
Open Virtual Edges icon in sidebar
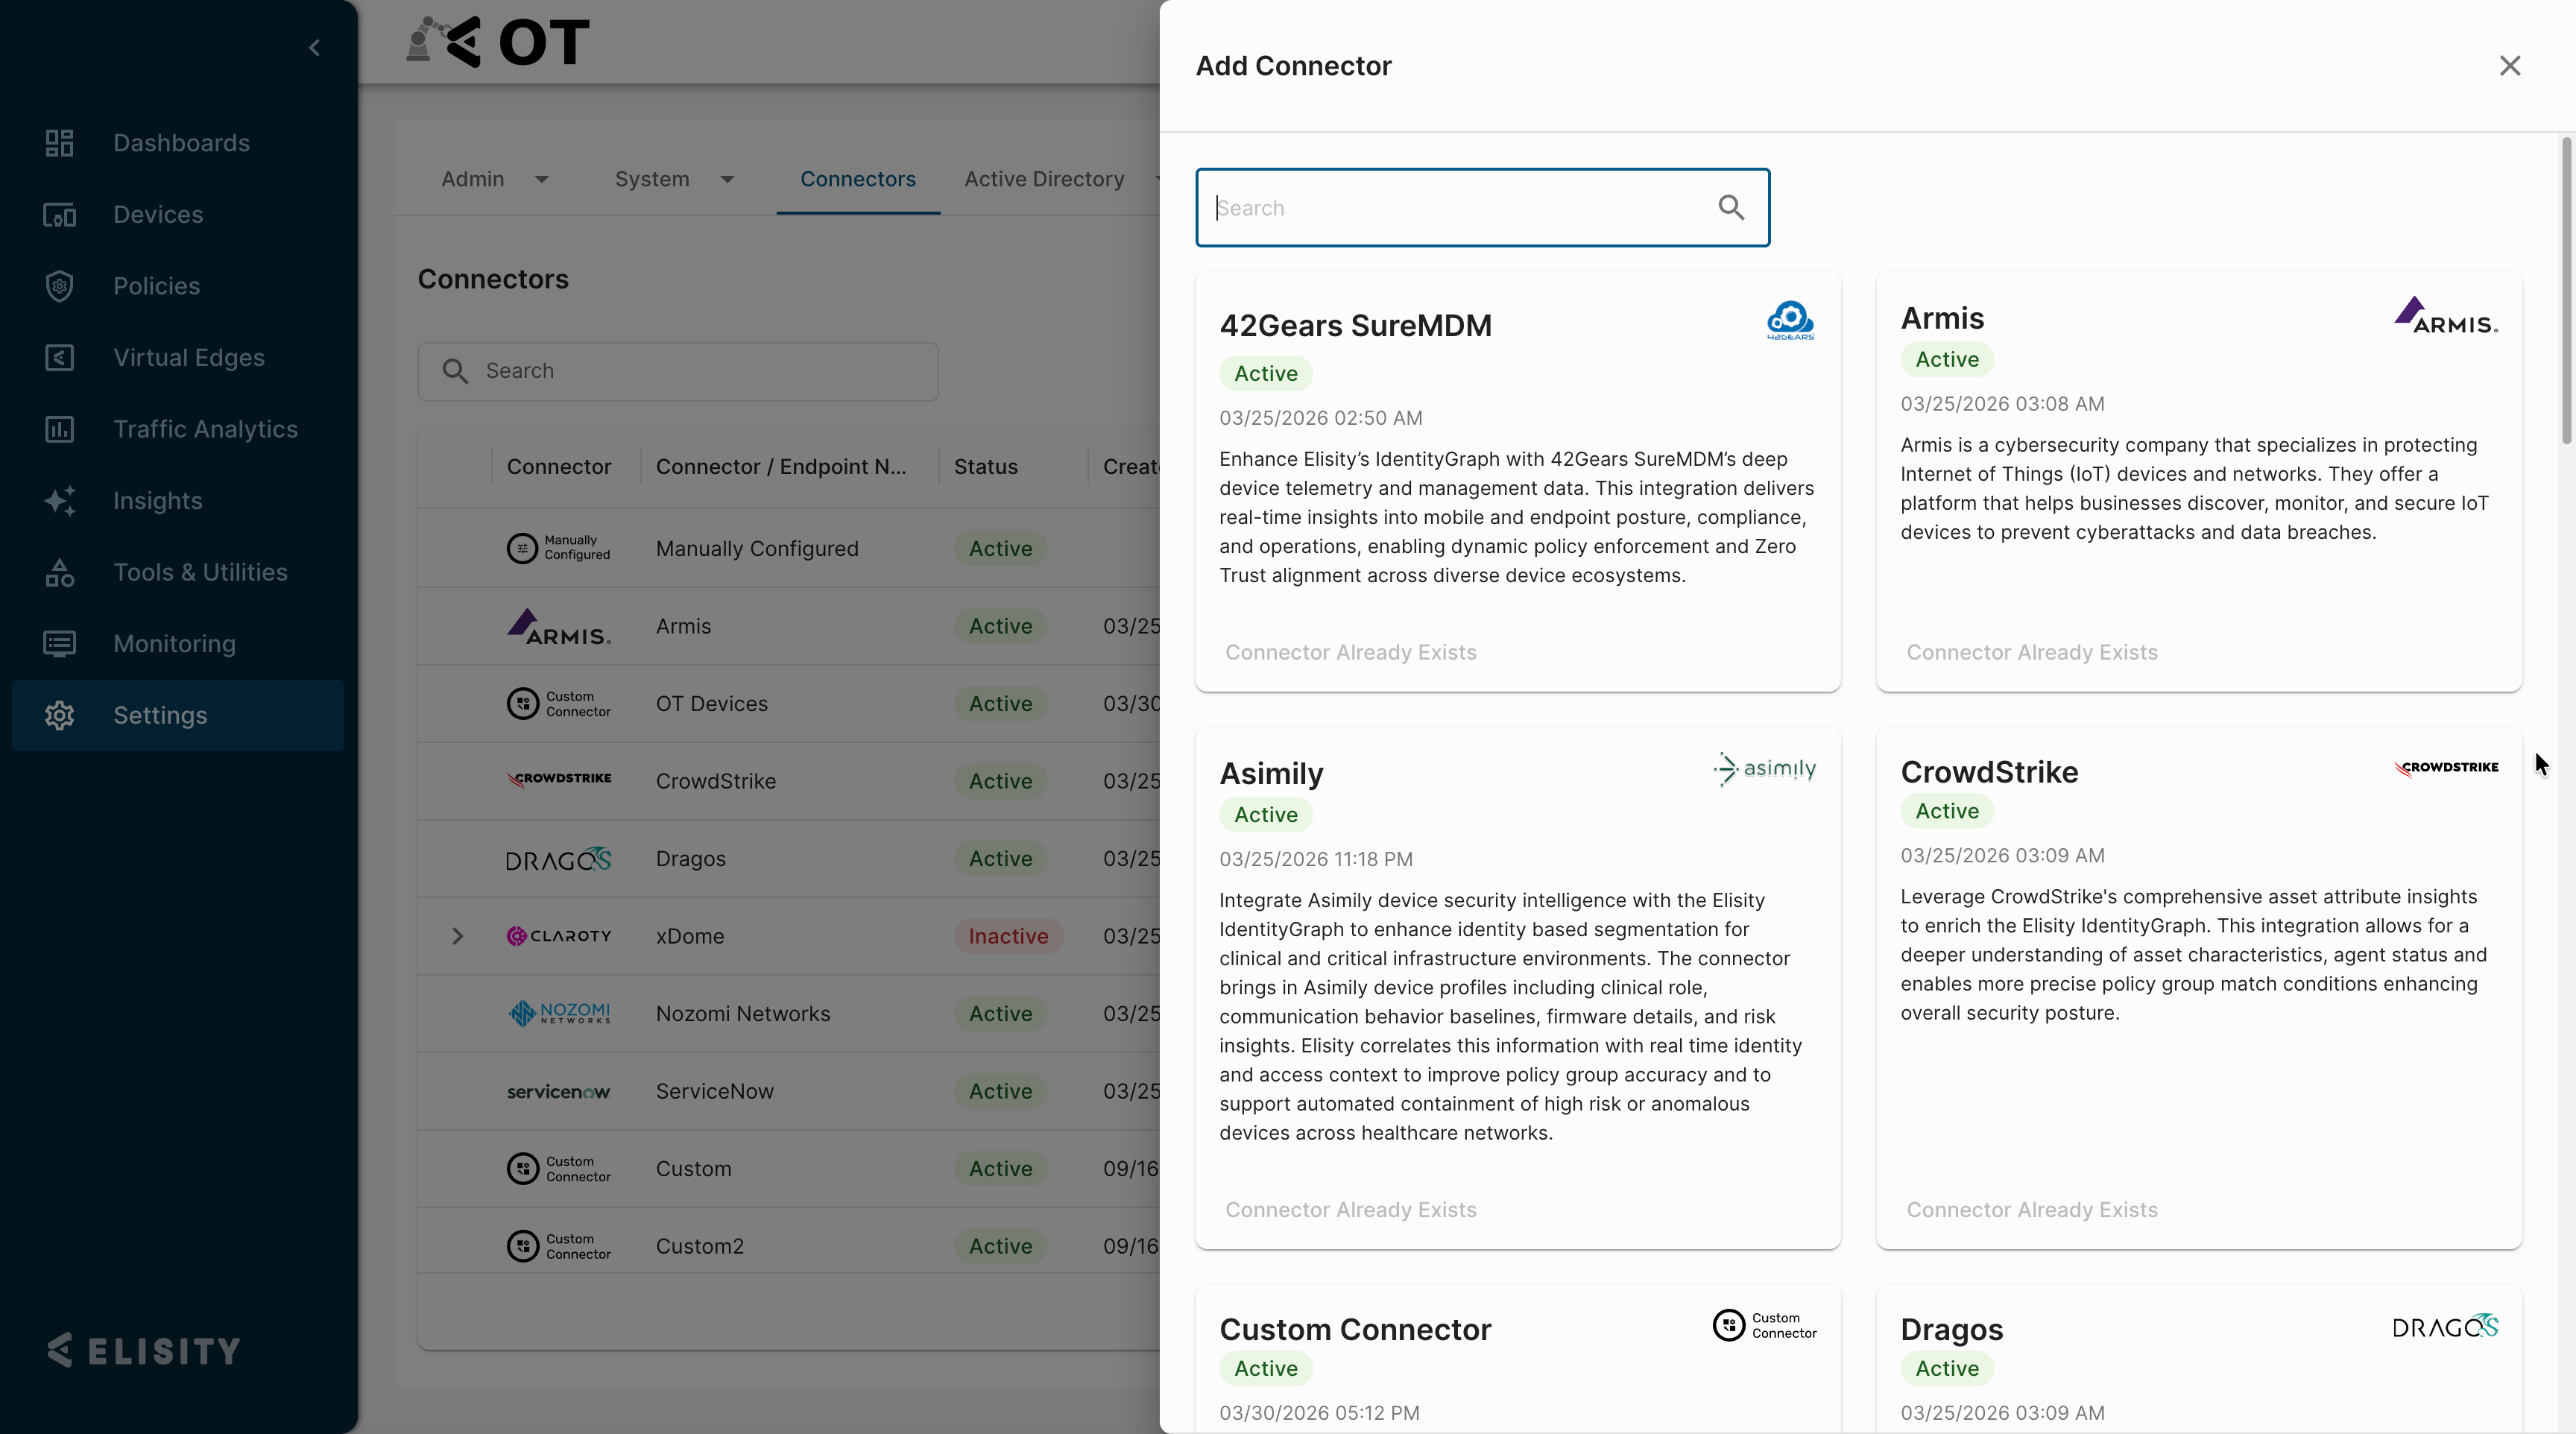[59, 358]
